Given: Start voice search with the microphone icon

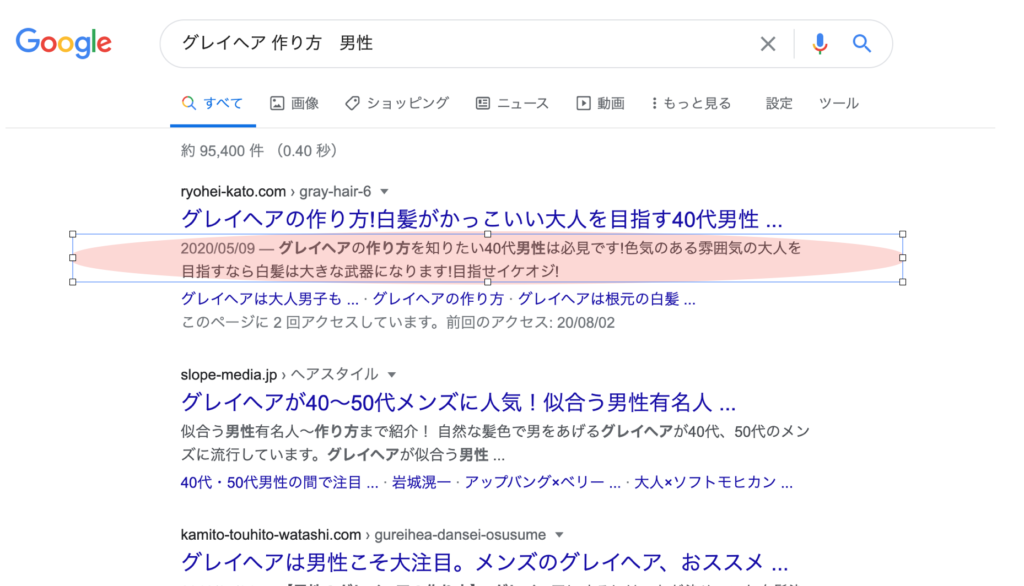Looking at the screenshot, I should point(820,44).
